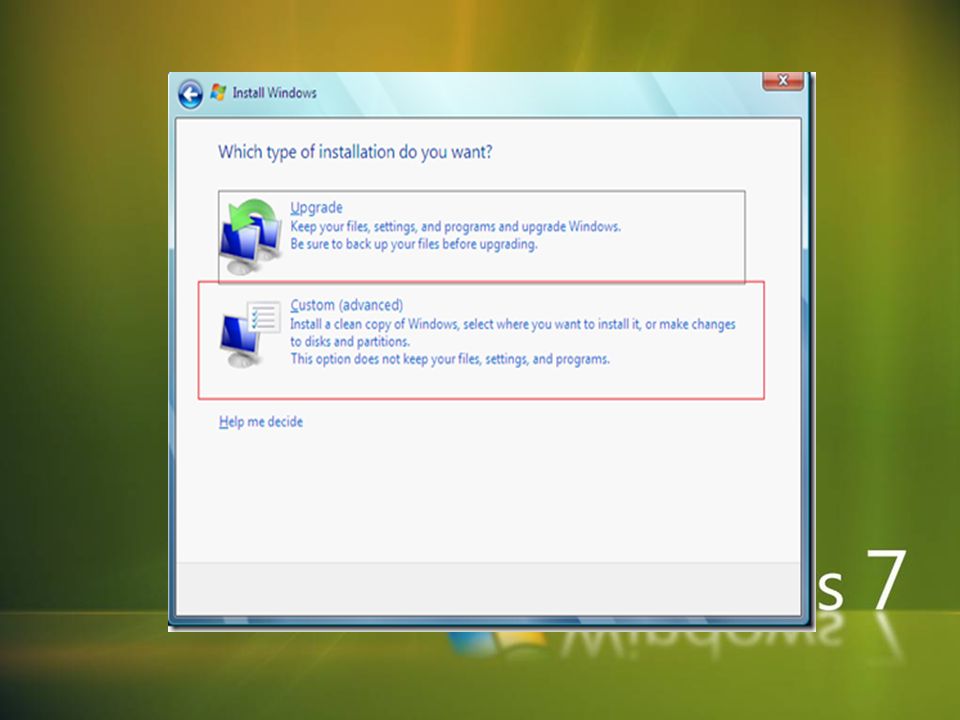960x720 pixels.
Task: Click 'Which type of installation do you want?' heading
Action: point(355,152)
